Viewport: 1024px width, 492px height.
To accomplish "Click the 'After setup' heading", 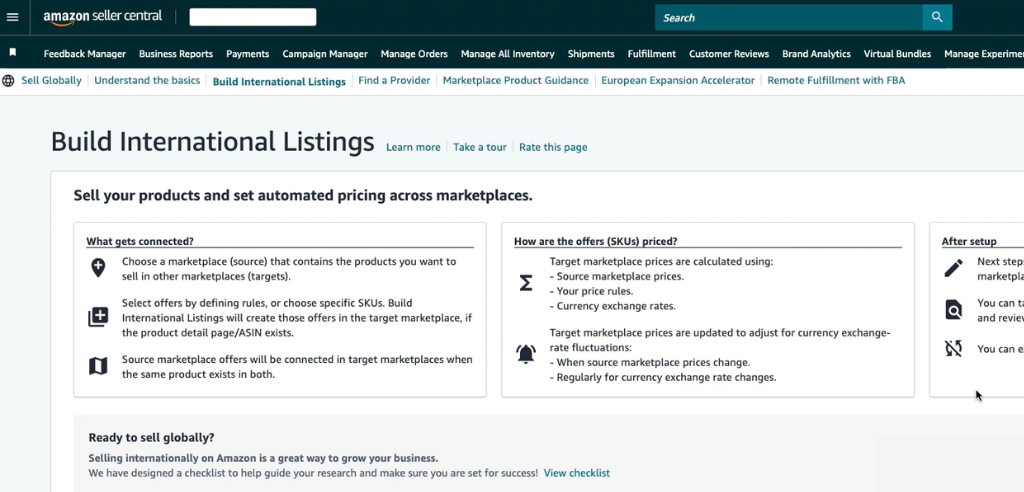I will (968, 241).
